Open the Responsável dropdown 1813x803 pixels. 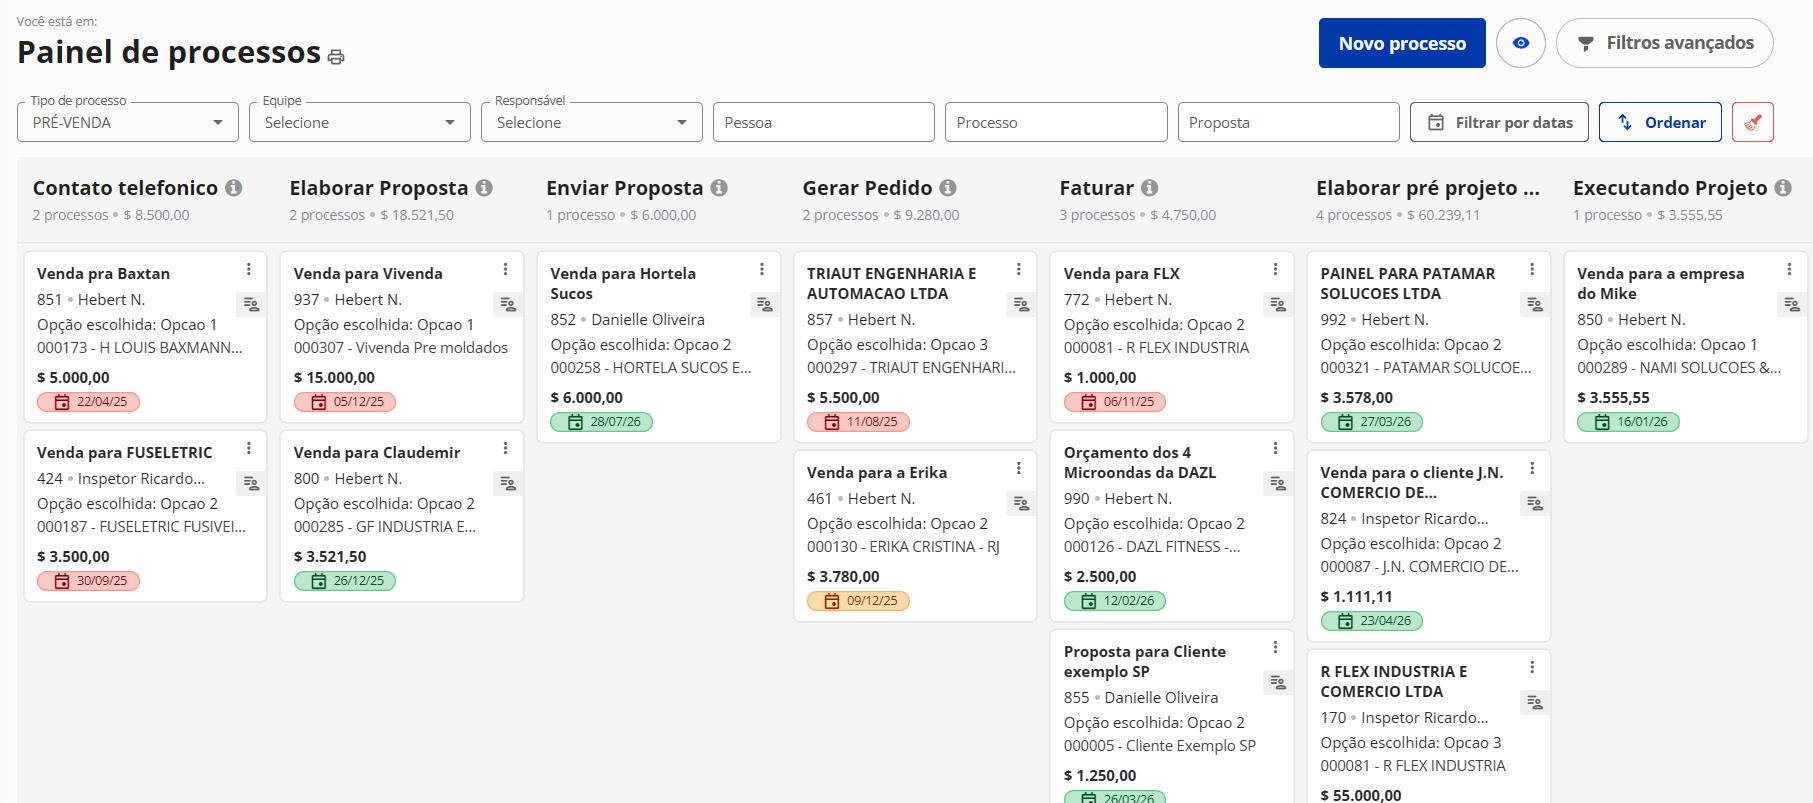click(x=592, y=122)
